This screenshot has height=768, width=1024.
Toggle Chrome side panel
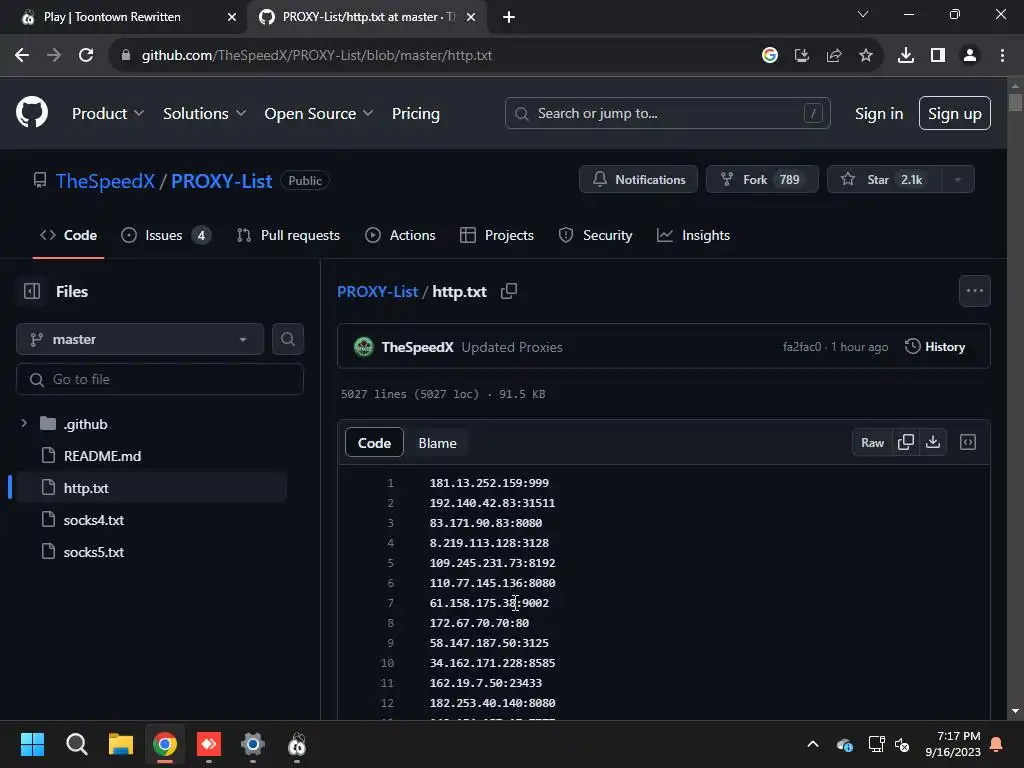pos(937,56)
